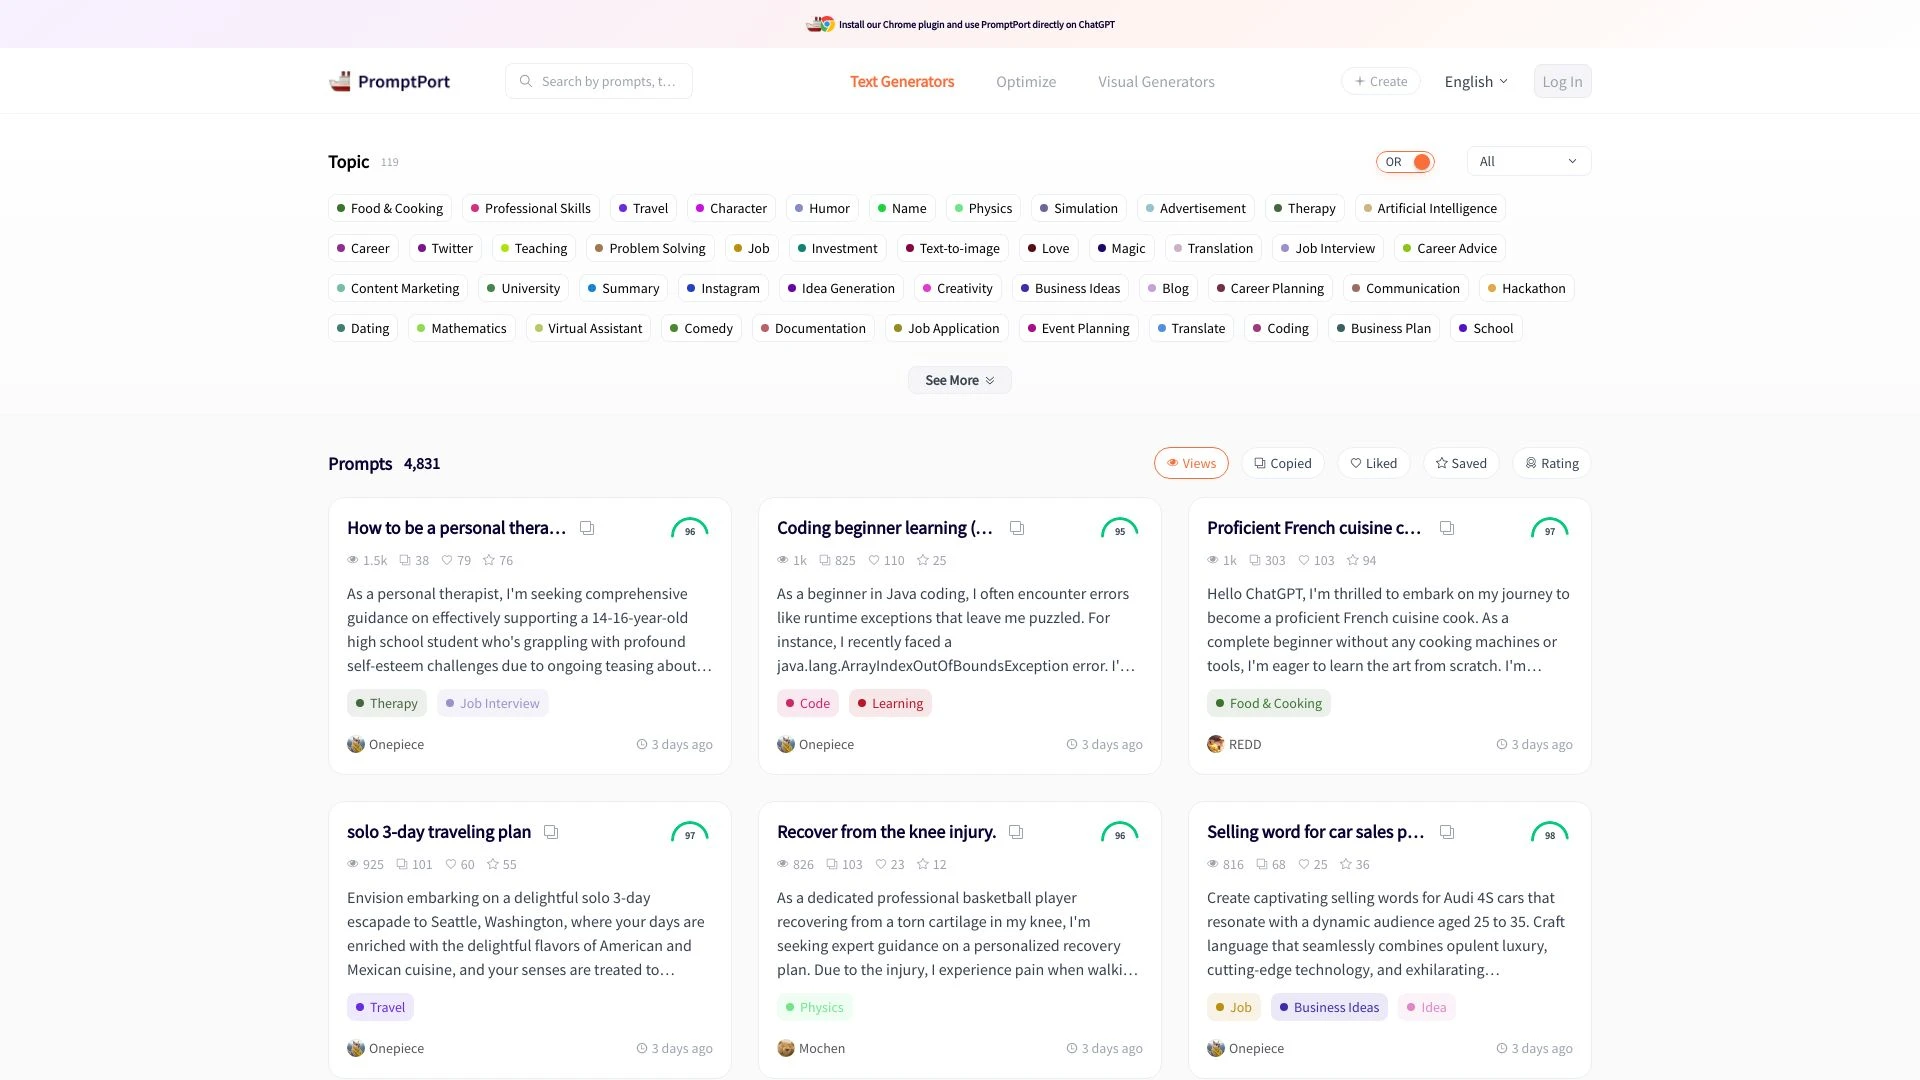Toggle Views sort option active state

pos(1189,463)
